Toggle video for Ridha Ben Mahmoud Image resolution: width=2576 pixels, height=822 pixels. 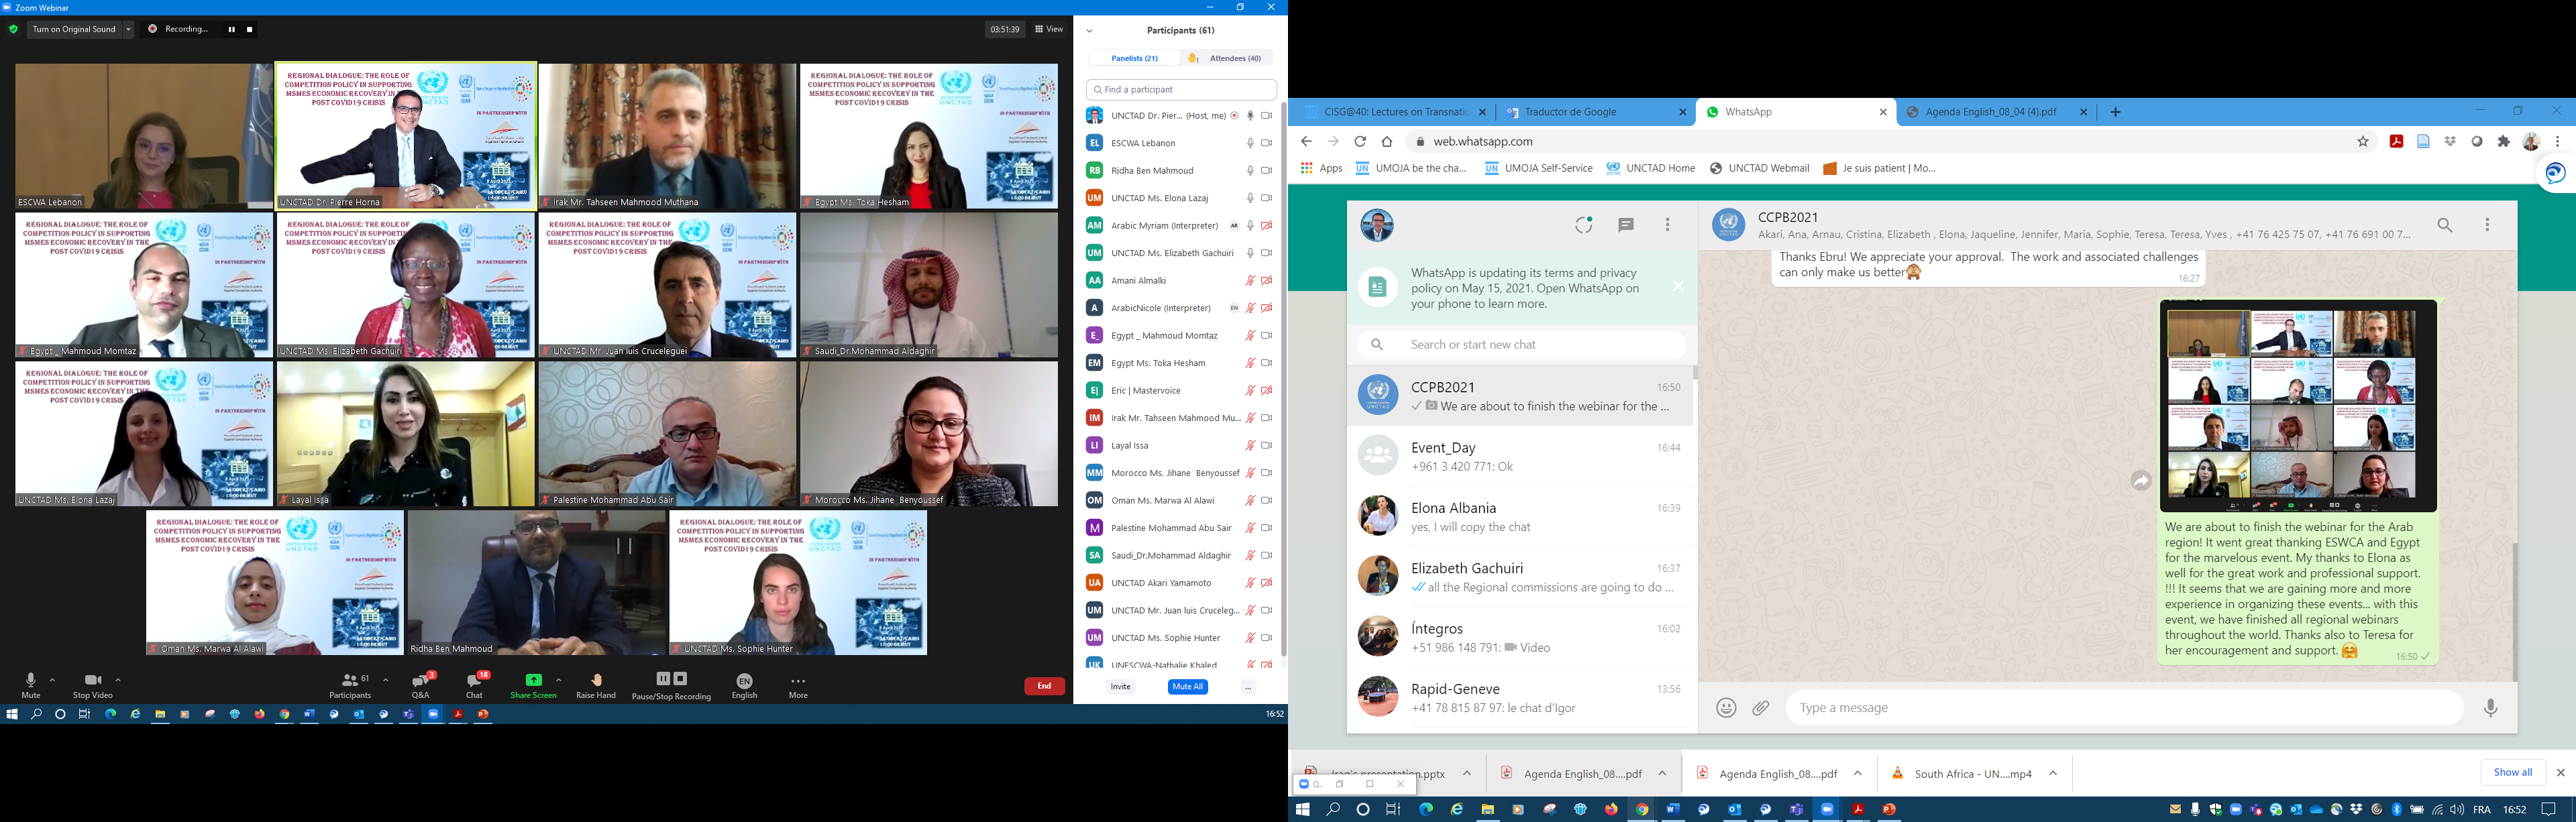click(1267, 170)
